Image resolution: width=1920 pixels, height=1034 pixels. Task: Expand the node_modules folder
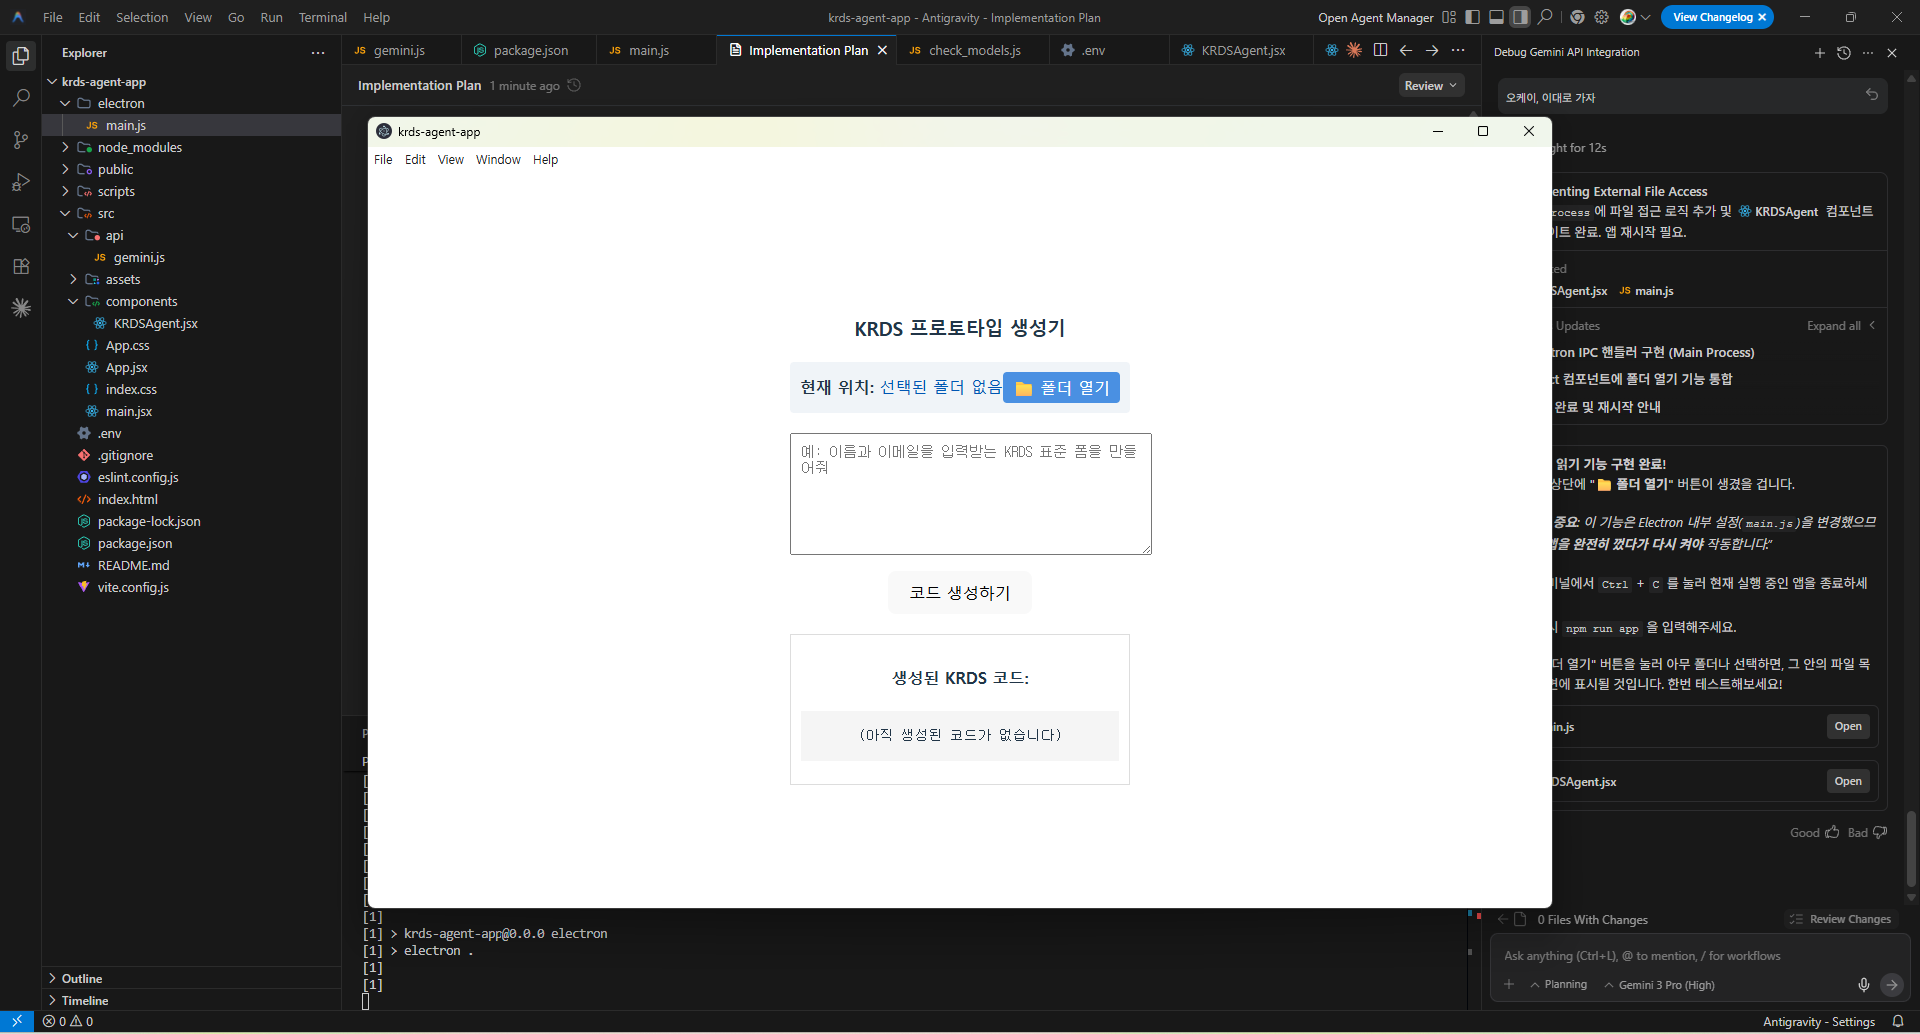pyautogui.click(x=139, y=147)
